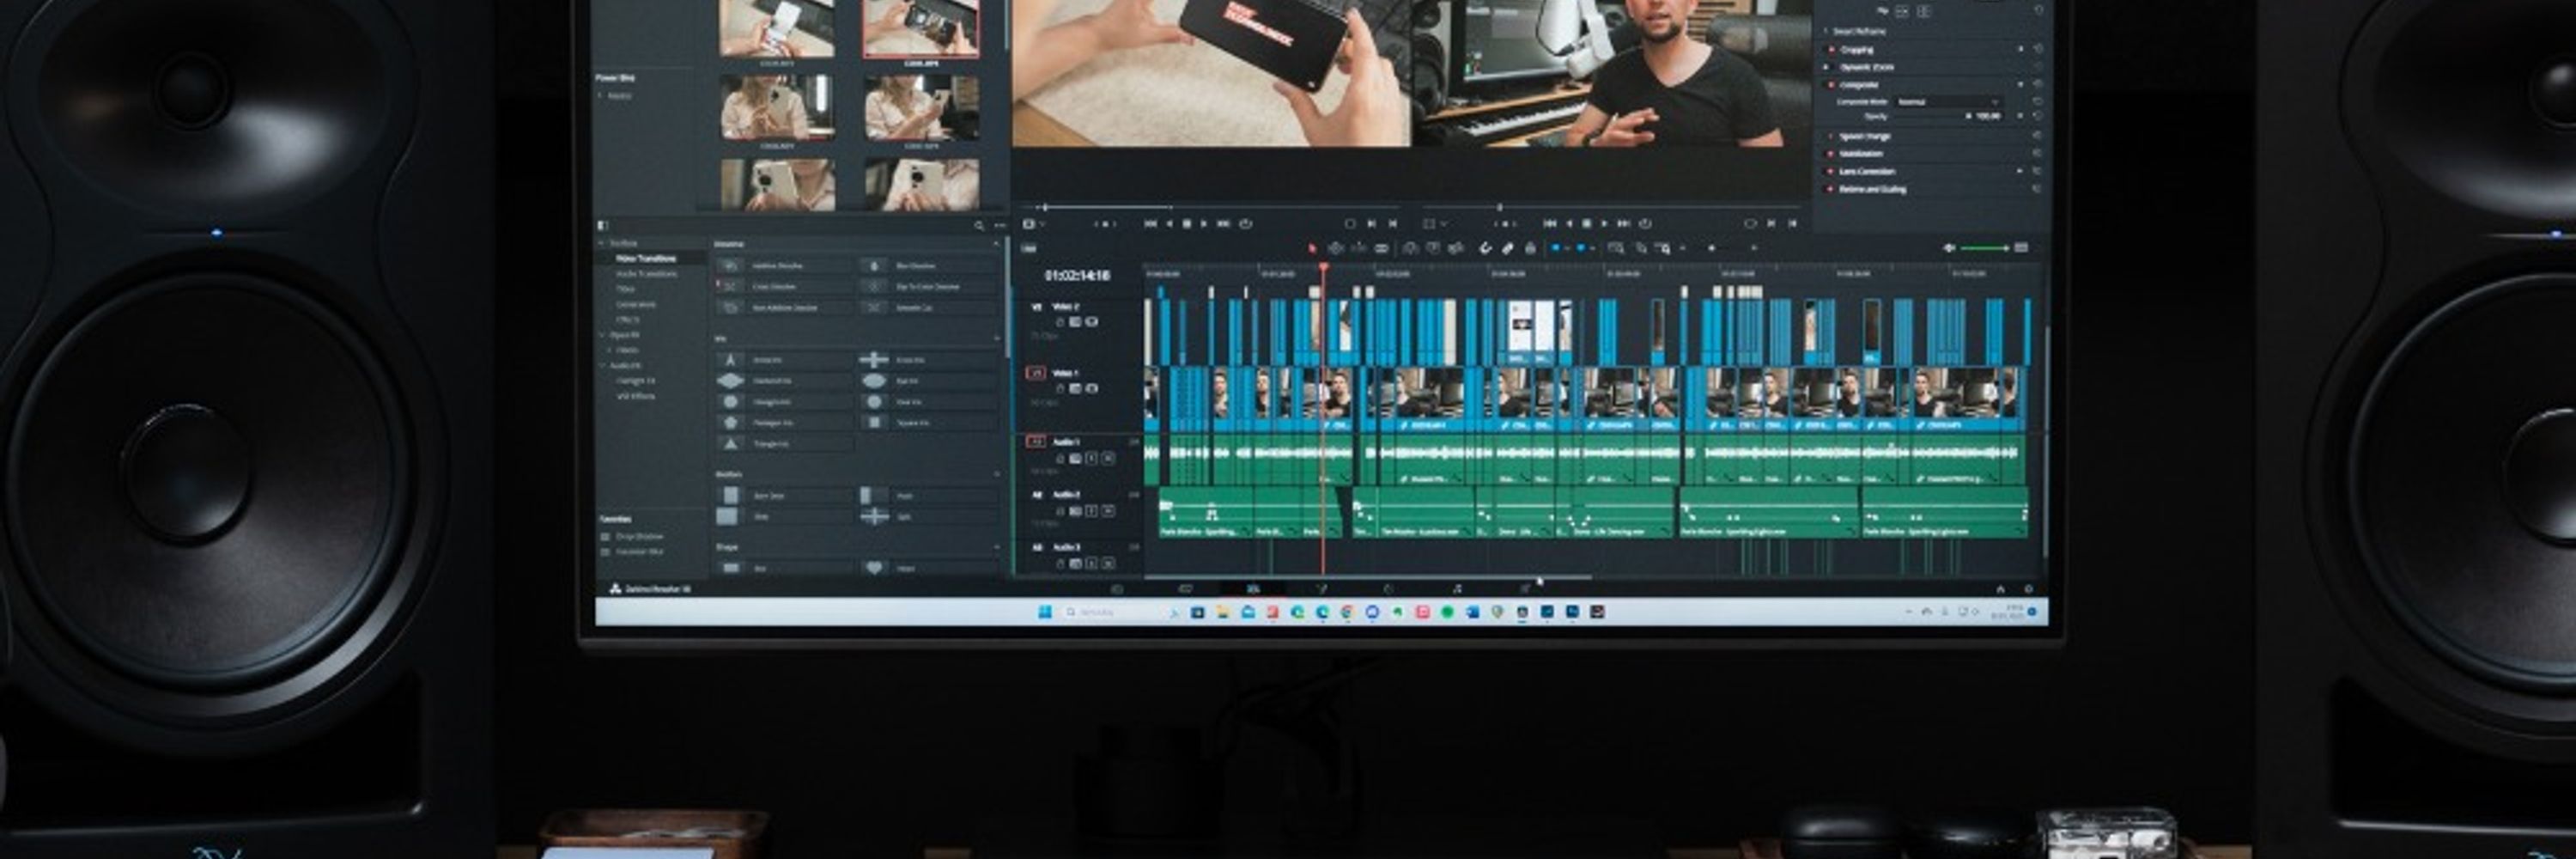Toggle Loop in the timeline viewer
The height and width of the screenshot is (859, 2576).
(1646, 224)
